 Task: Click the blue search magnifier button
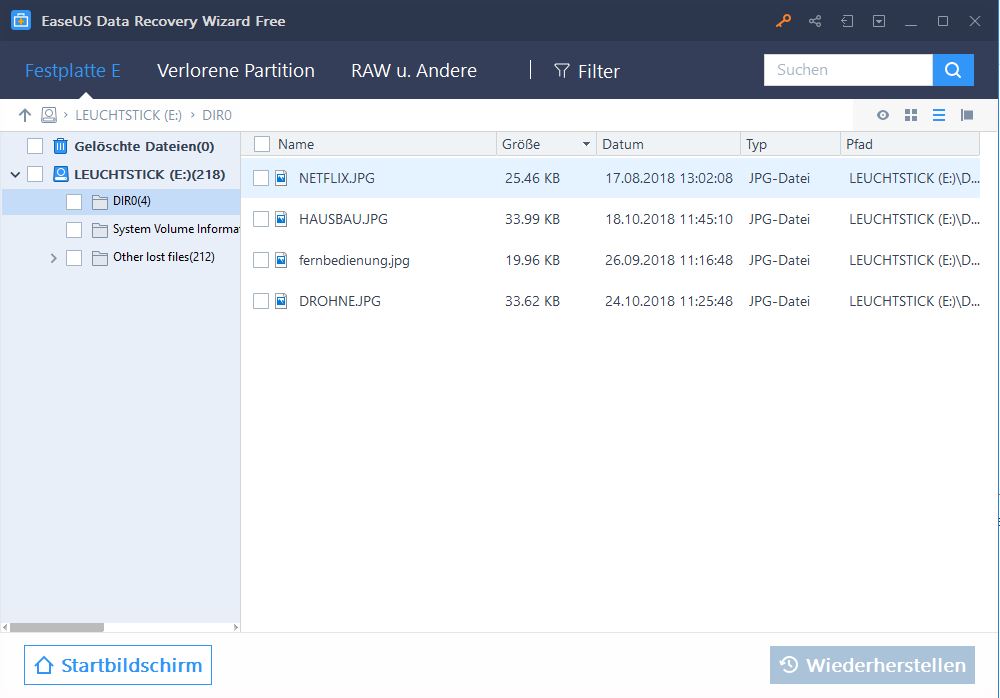pos(953,70)
